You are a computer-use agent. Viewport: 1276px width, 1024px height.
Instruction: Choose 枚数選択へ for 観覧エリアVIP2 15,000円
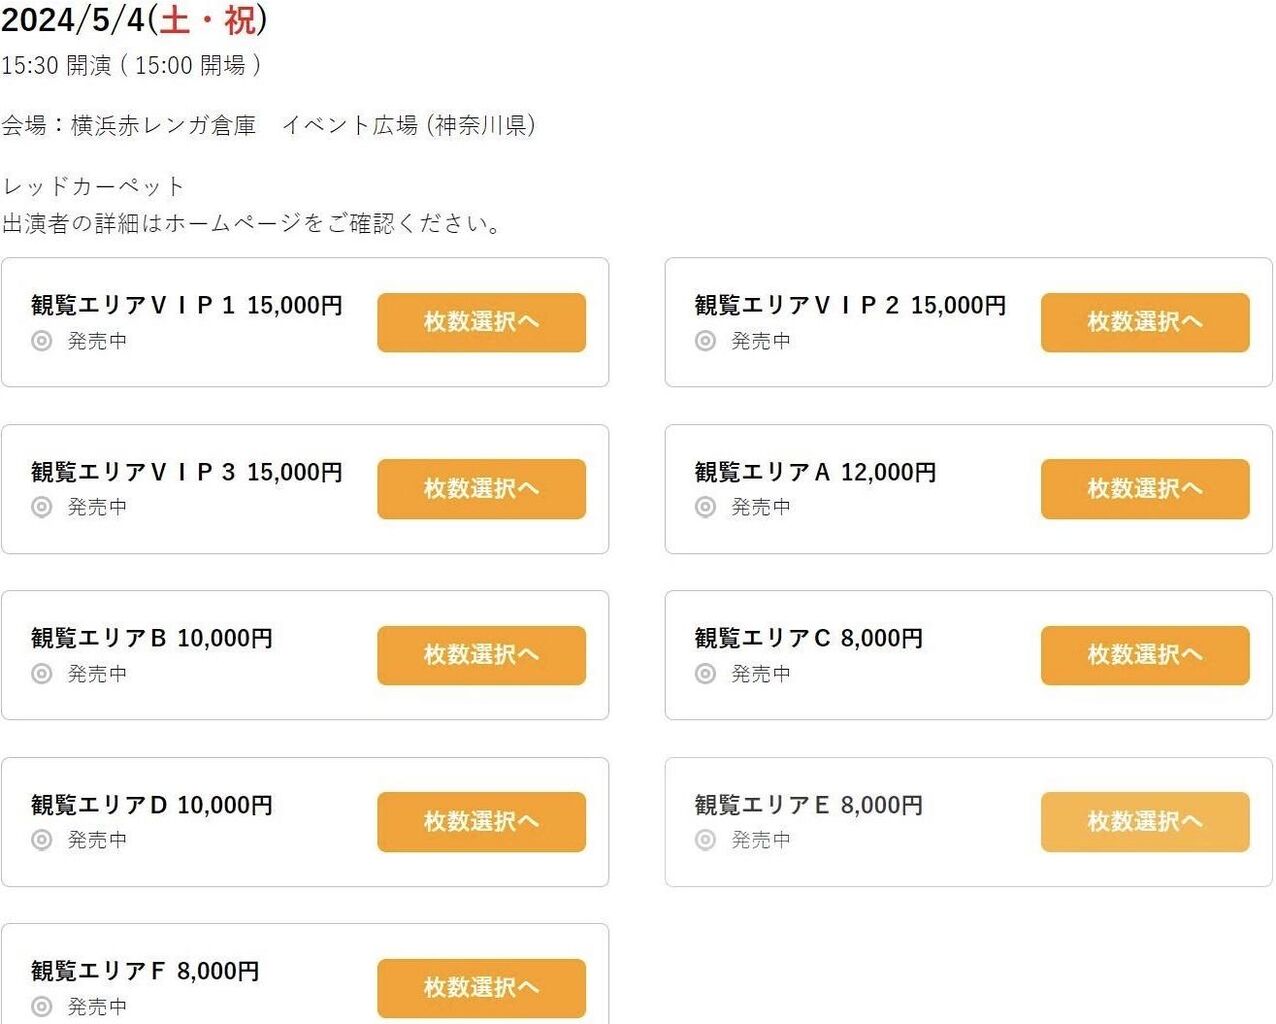click(1145, 322)
